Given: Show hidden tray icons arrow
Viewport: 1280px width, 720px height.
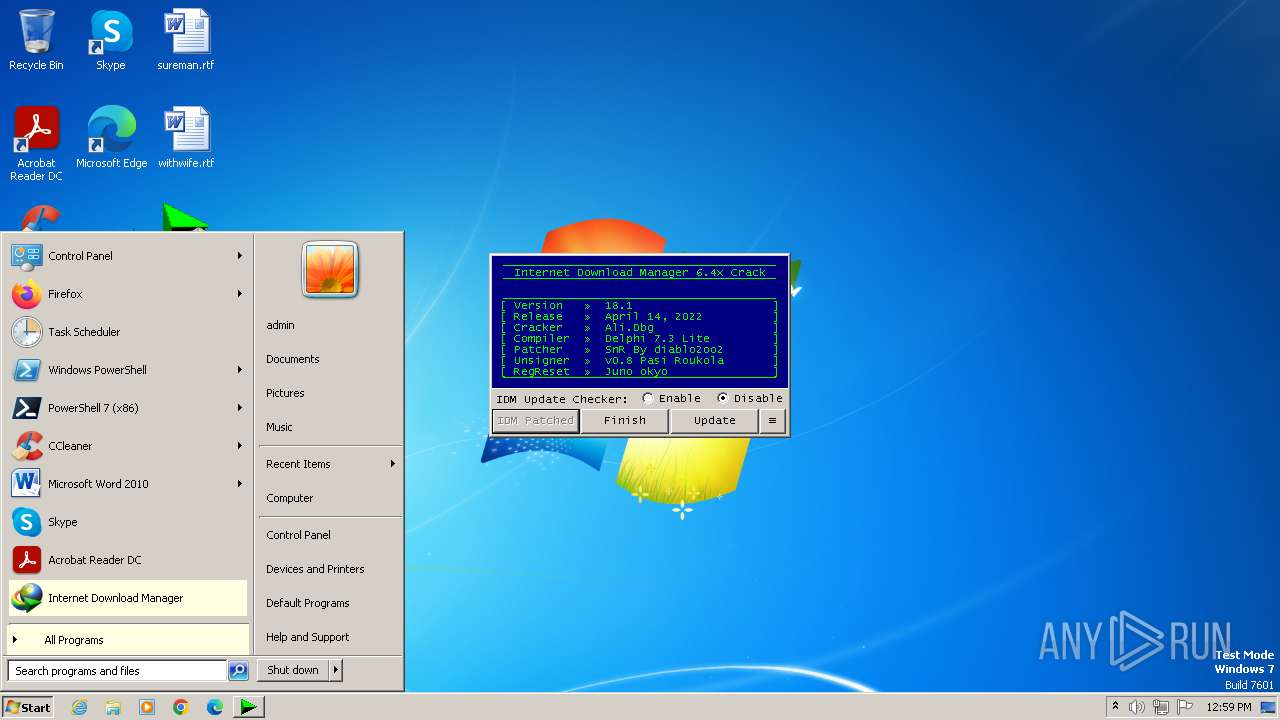Looking at the screenshot, I should 1115,707.
